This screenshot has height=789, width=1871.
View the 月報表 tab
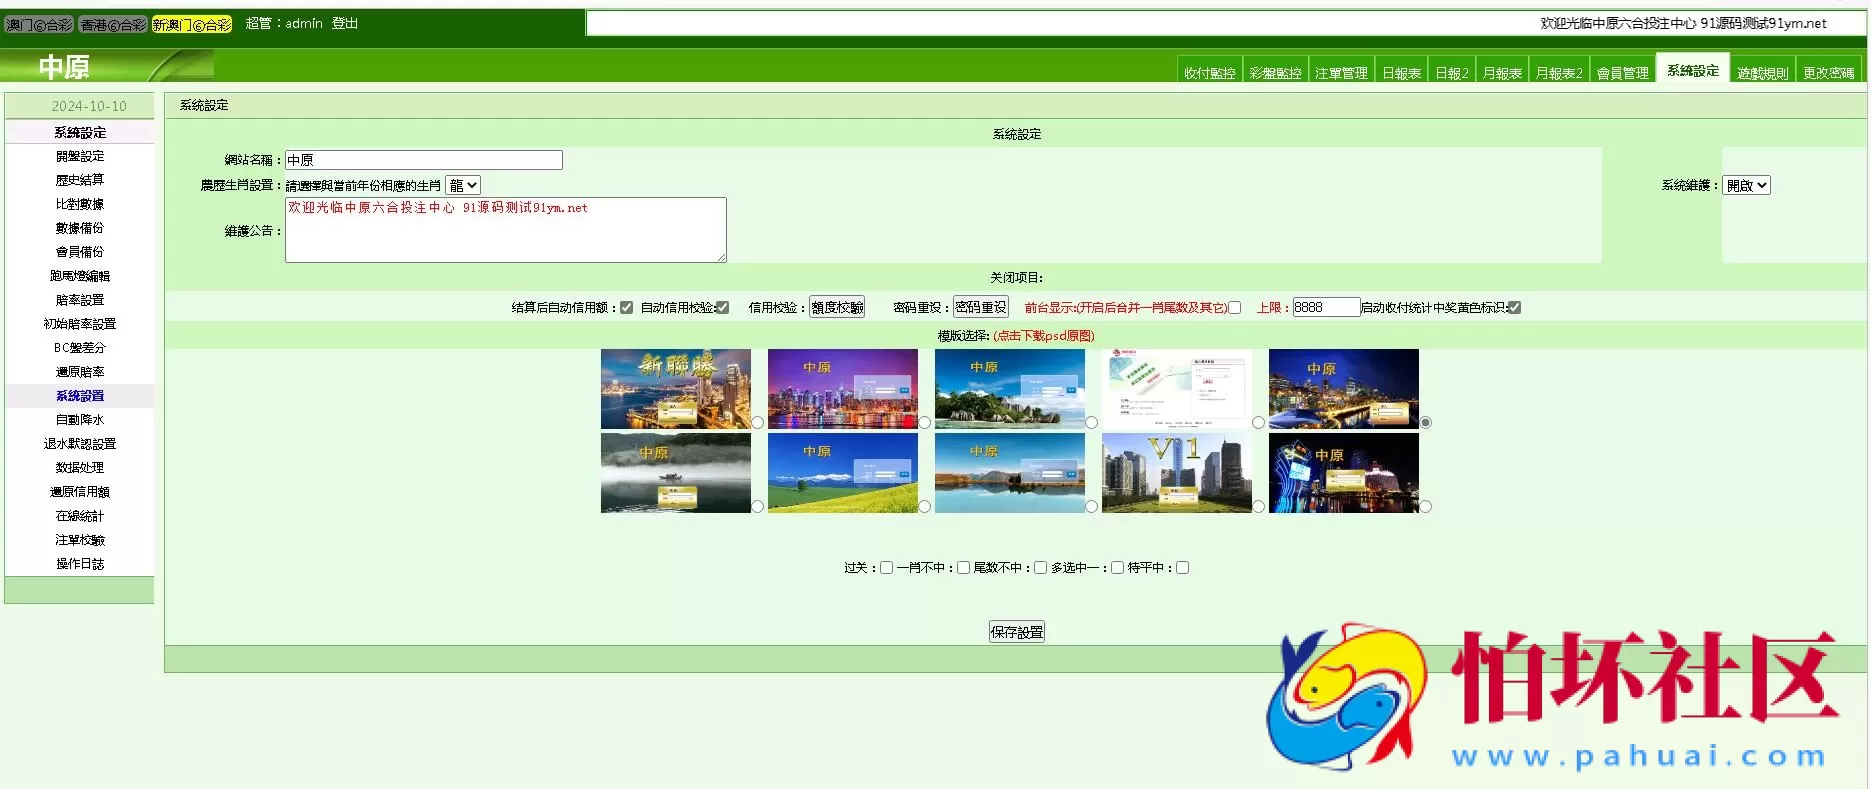click(x=1502, y=73)
